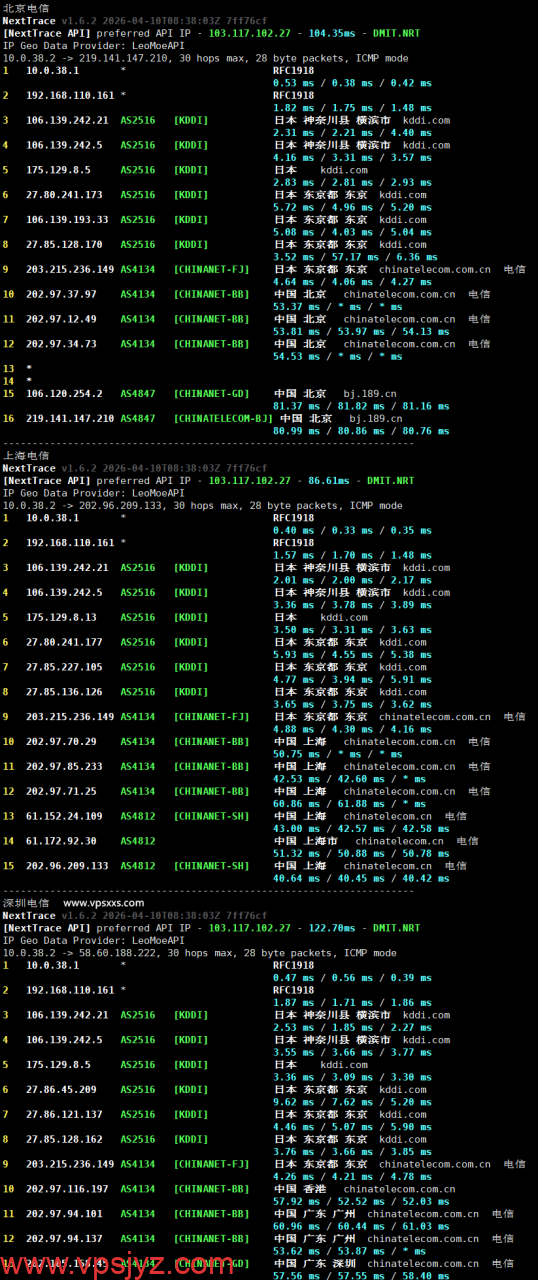Click the 86.61ms API latency value
This screenshot has height=1280, width=538.
pyautogui.click(x=330, y=480)
